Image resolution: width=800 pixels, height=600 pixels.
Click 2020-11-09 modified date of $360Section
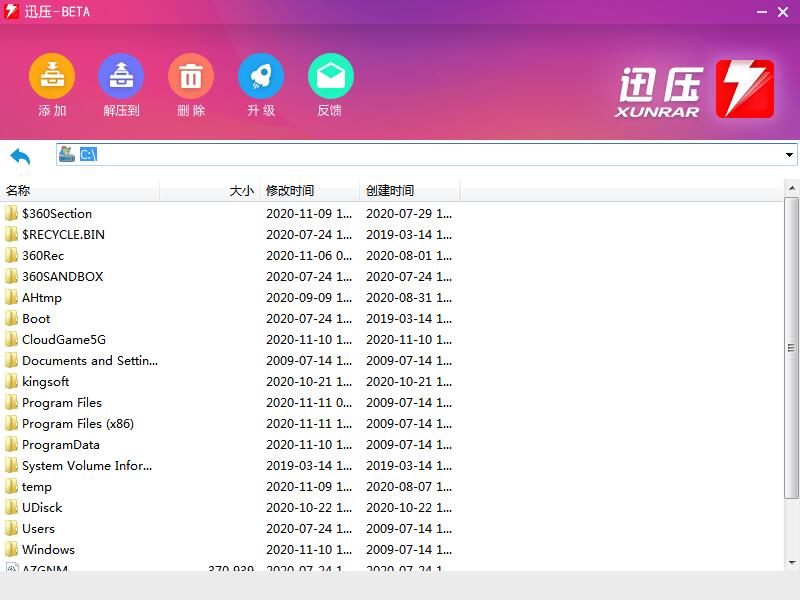(x=309, y=213)
